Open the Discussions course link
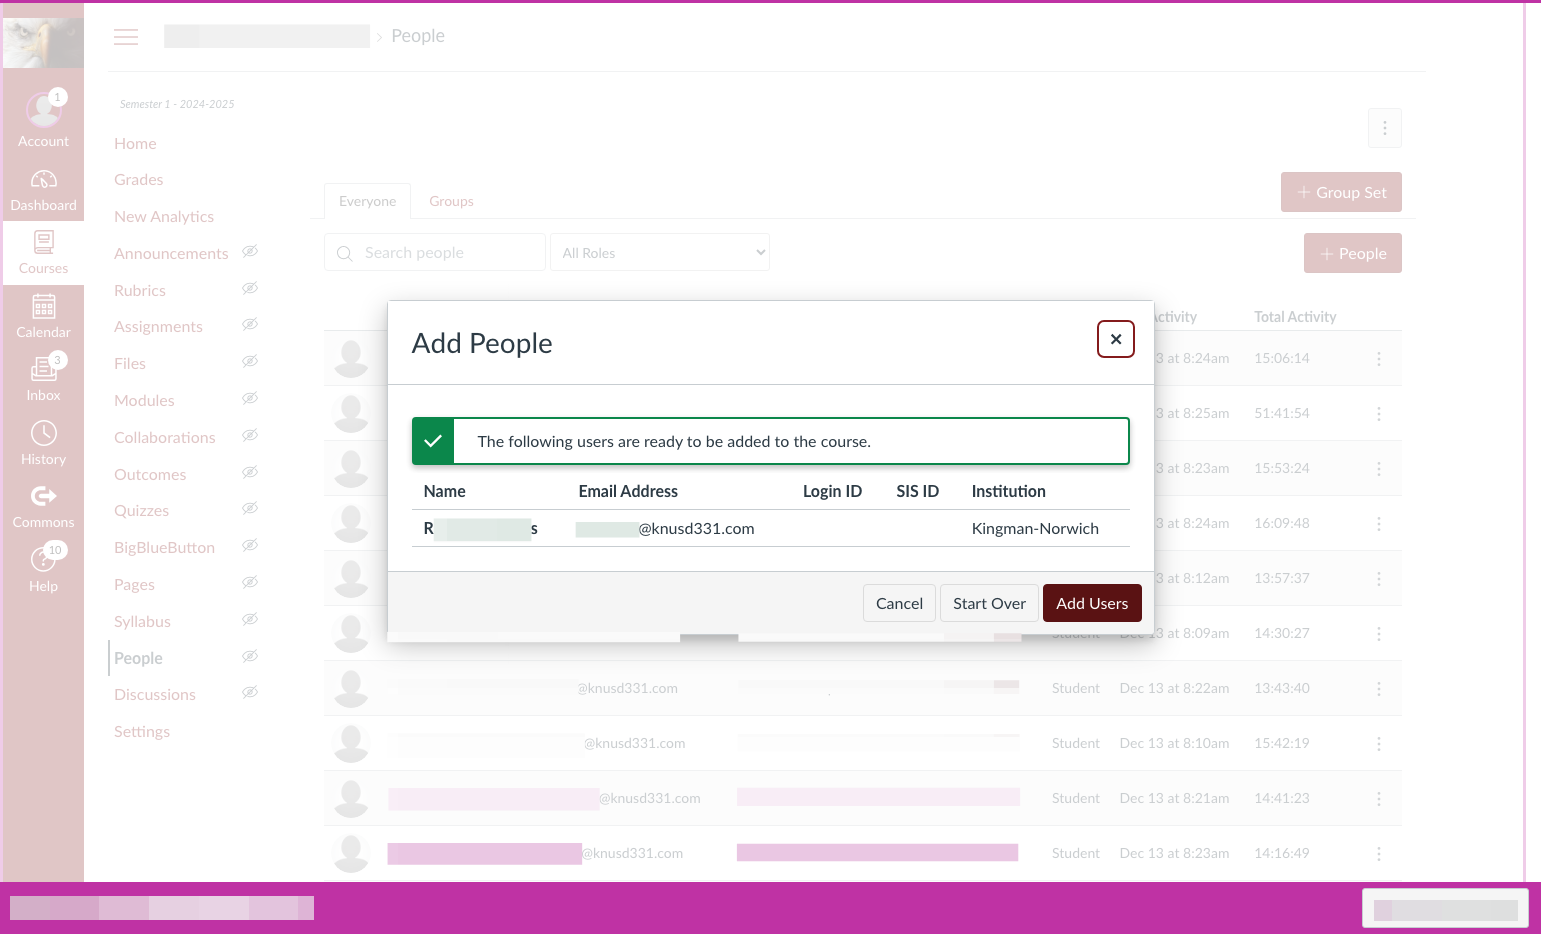This screenshot has height=934, width=1541. [x=155, y=695]
